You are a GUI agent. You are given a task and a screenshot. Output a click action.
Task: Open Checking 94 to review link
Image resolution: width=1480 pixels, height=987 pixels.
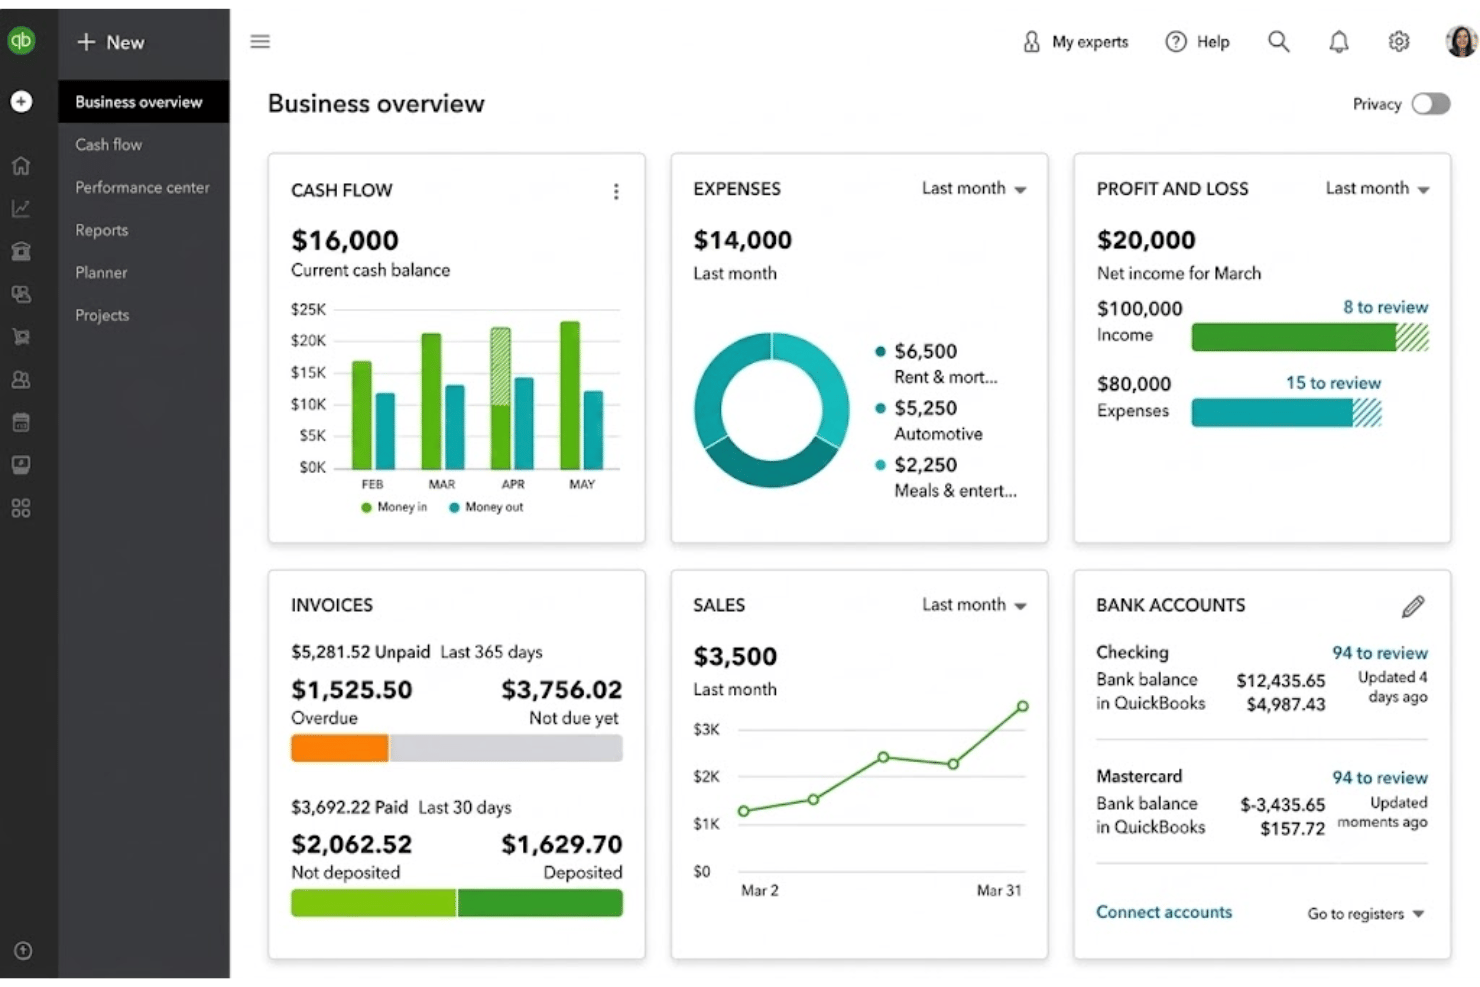(x=1380, y=653)
